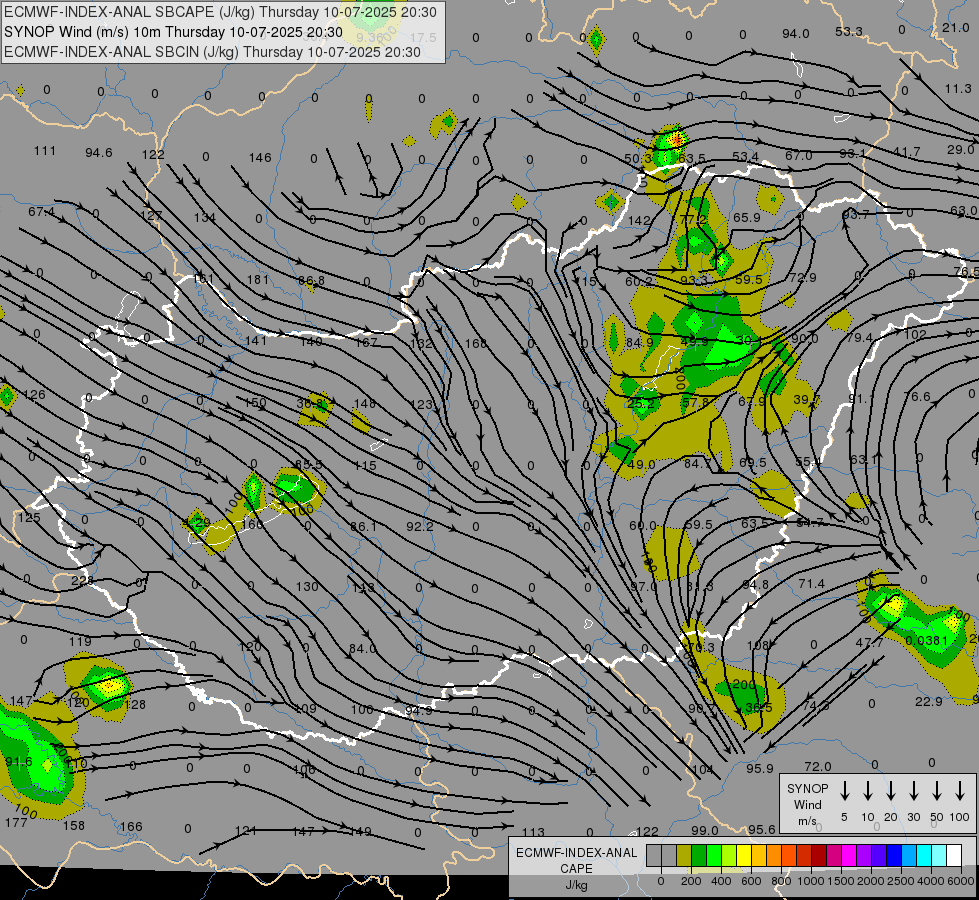Image resolution: width=979 pixels, height=900 pixels.
Task: Click the 5 m/s arrow in wind legend
Action: (844, 791)
